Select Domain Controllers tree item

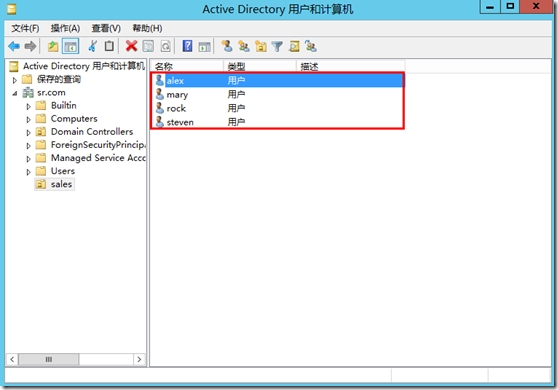[x=92, y=132]
